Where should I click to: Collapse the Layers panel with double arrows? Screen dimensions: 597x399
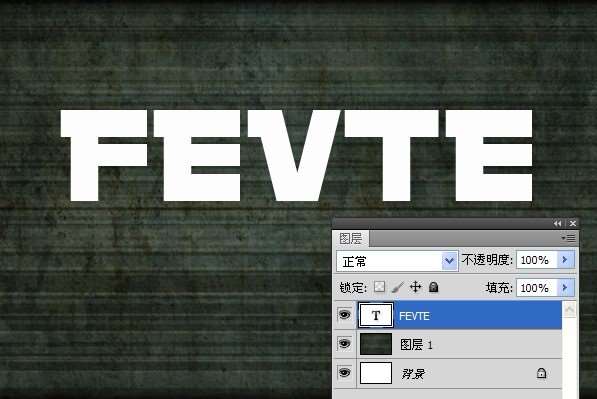click(x=557, y=223)
